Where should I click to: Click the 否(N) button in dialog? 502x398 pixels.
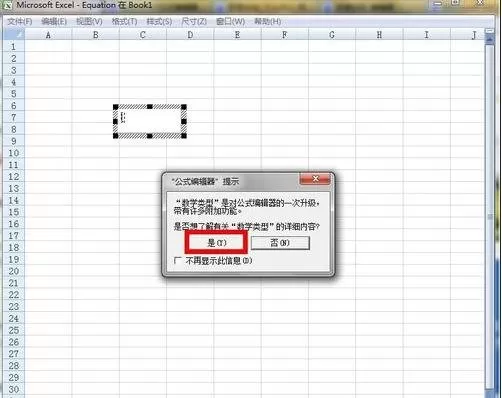pyautogui.click(x=280, y=243)
